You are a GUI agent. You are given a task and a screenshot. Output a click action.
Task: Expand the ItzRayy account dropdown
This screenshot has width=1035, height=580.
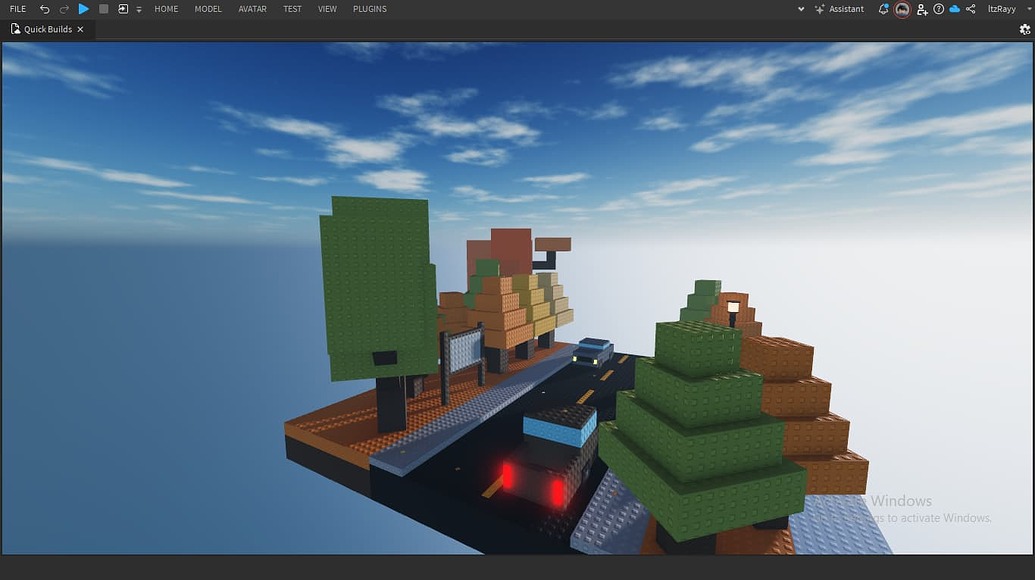click(1029, 9)
